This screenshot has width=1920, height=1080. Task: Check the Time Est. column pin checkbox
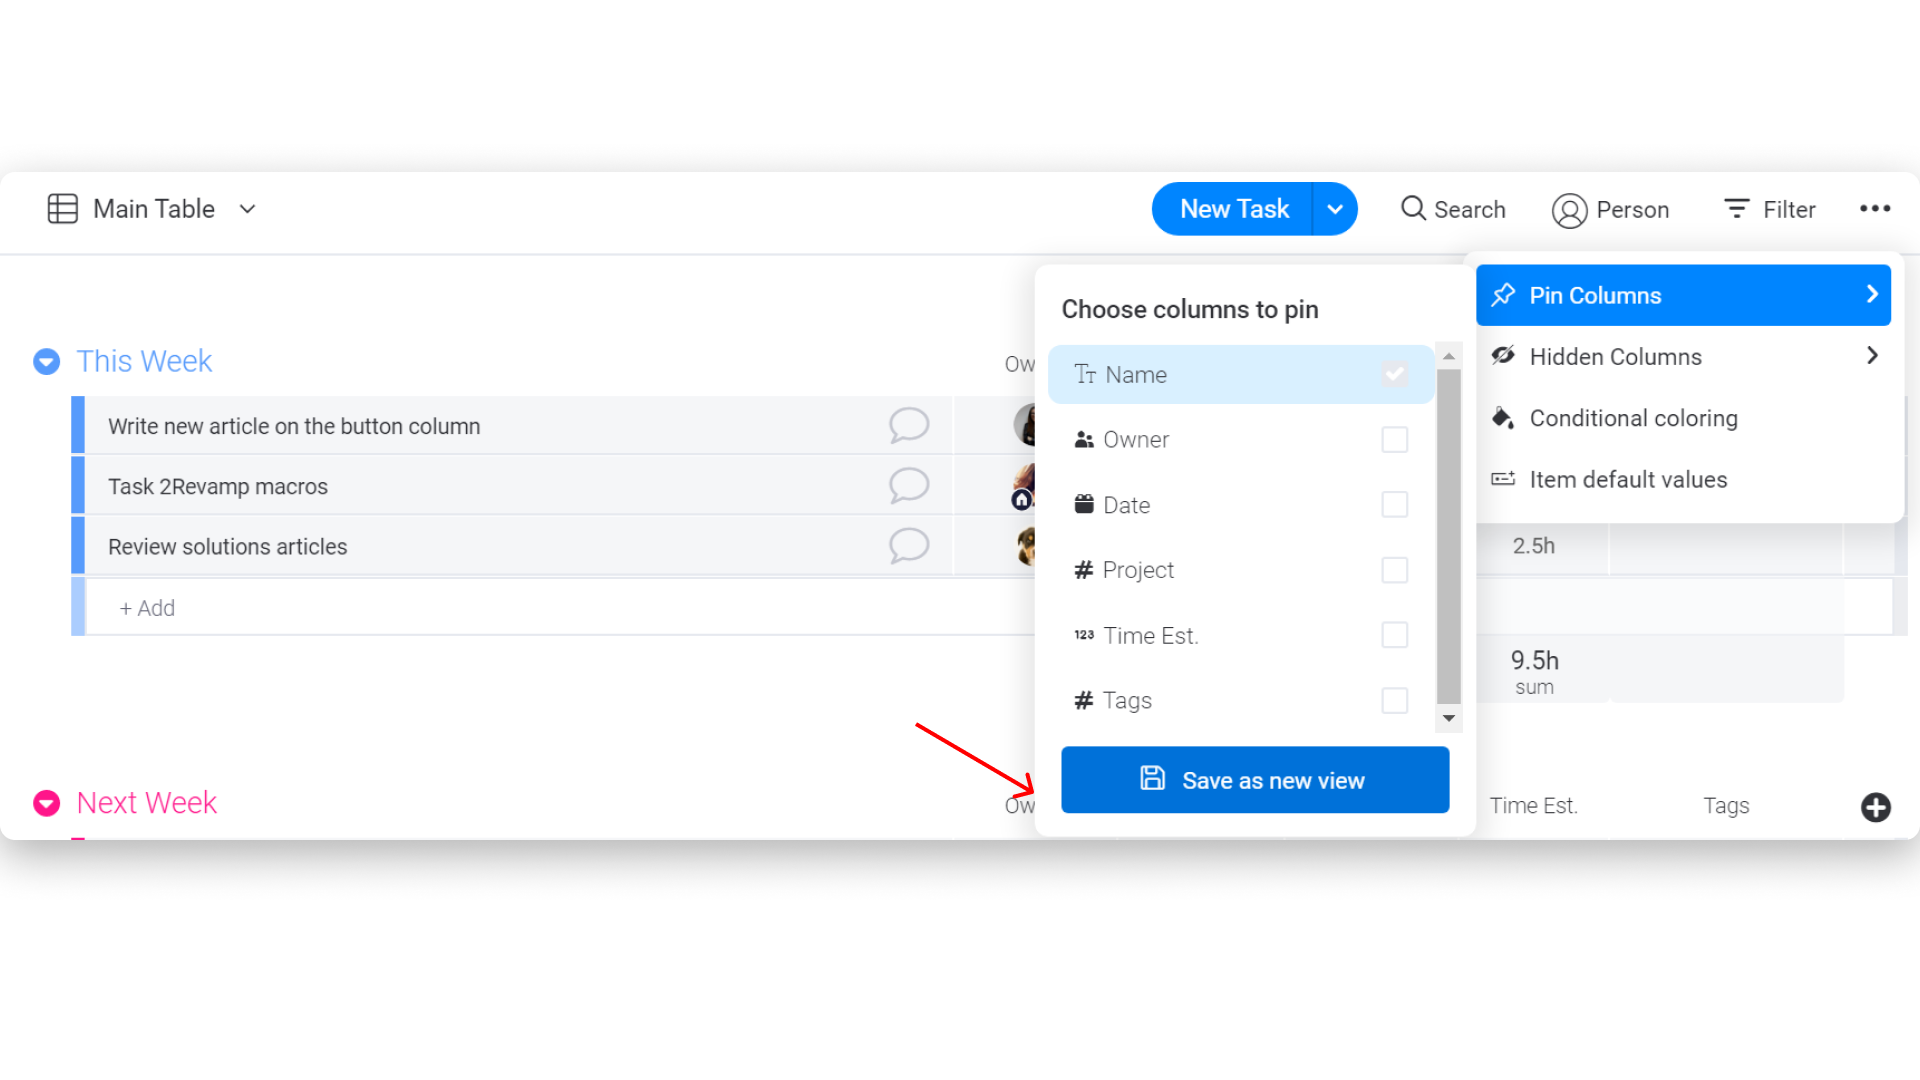pos(1394,635)
